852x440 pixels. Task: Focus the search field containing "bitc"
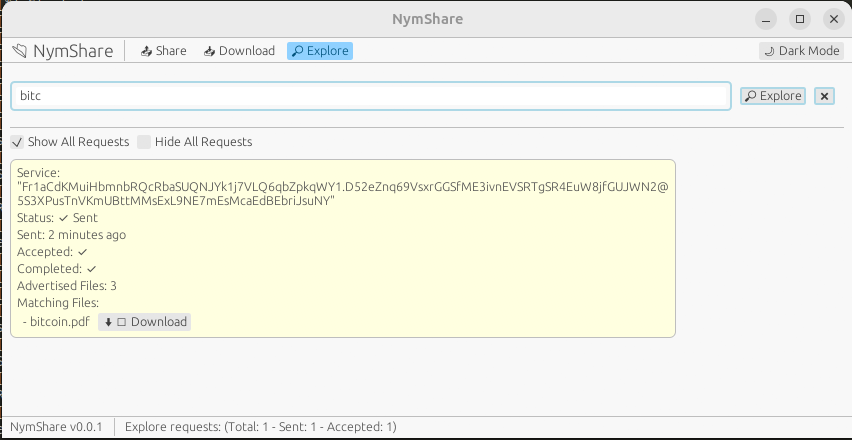tap(370, 96)
